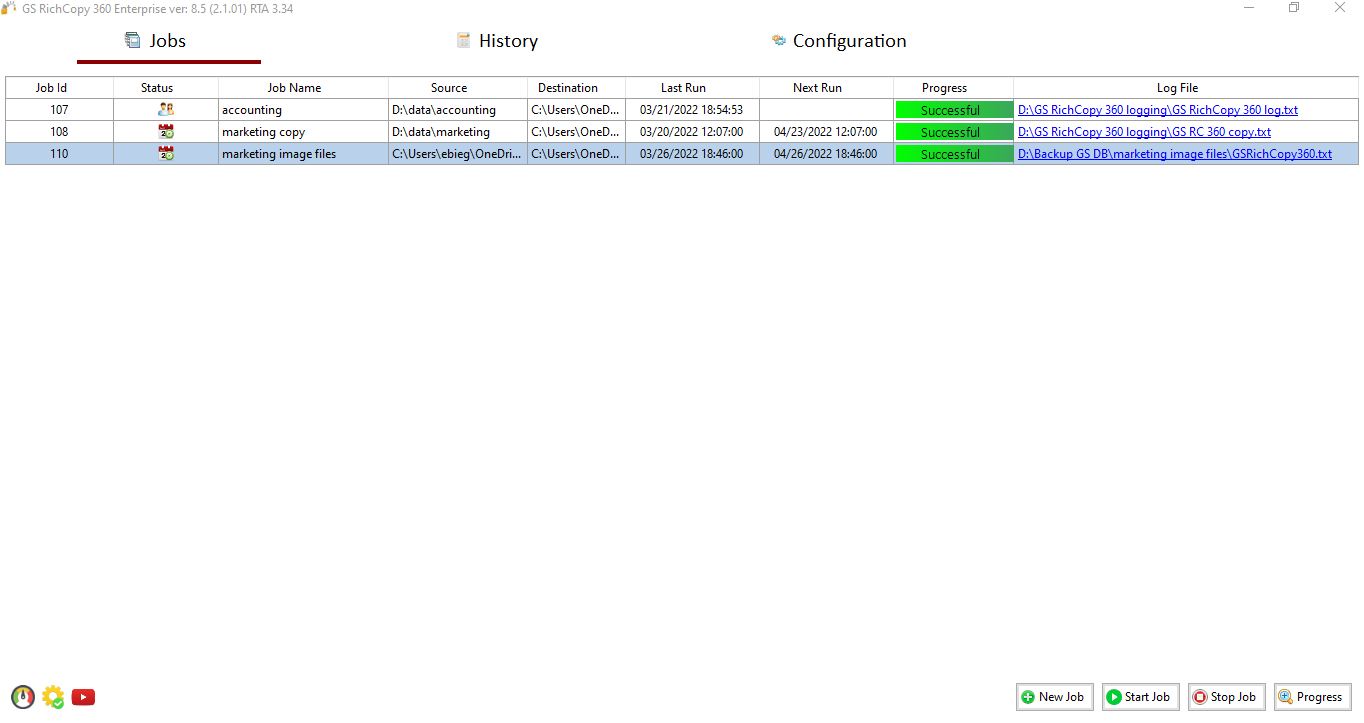The height and width of the screenshot is (723, 1364).
Task: Click the Next Run column header
Action: click(826, 88)
